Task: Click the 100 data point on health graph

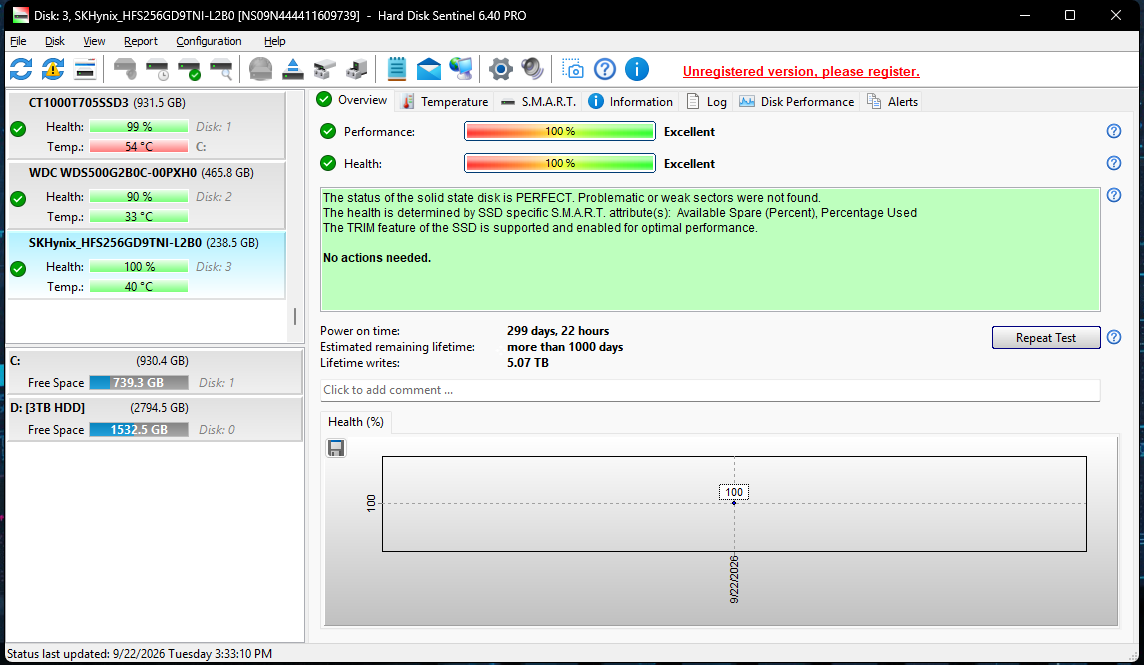Action: click(x=734, y=503)
